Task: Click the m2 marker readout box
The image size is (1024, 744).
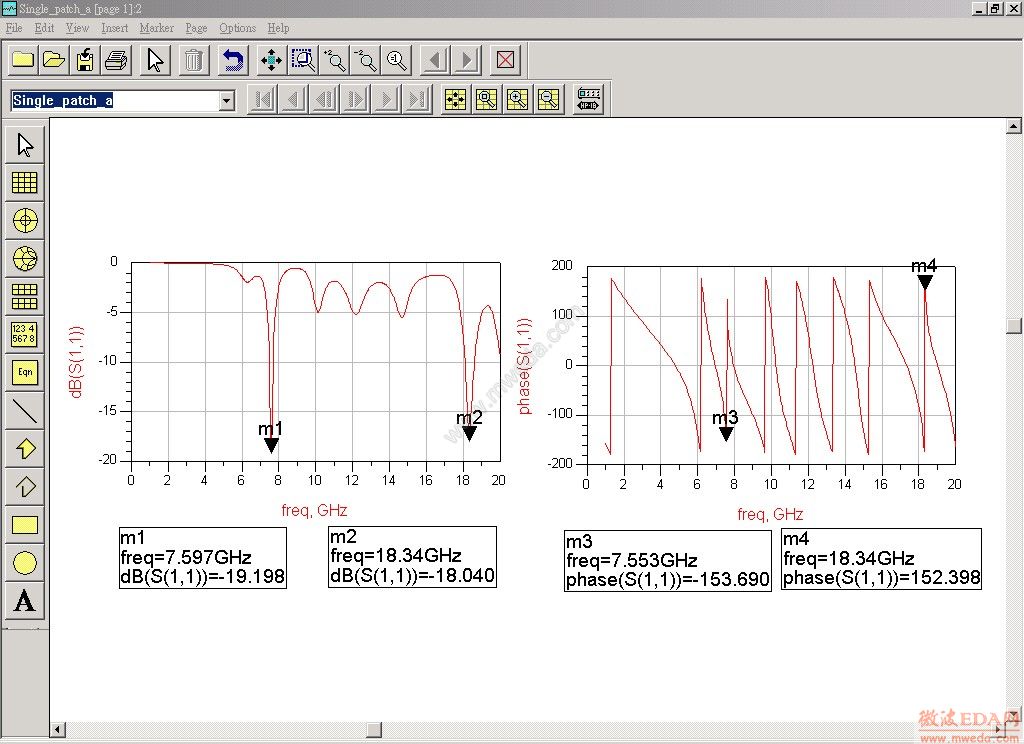Action: [x=412, y=557]
